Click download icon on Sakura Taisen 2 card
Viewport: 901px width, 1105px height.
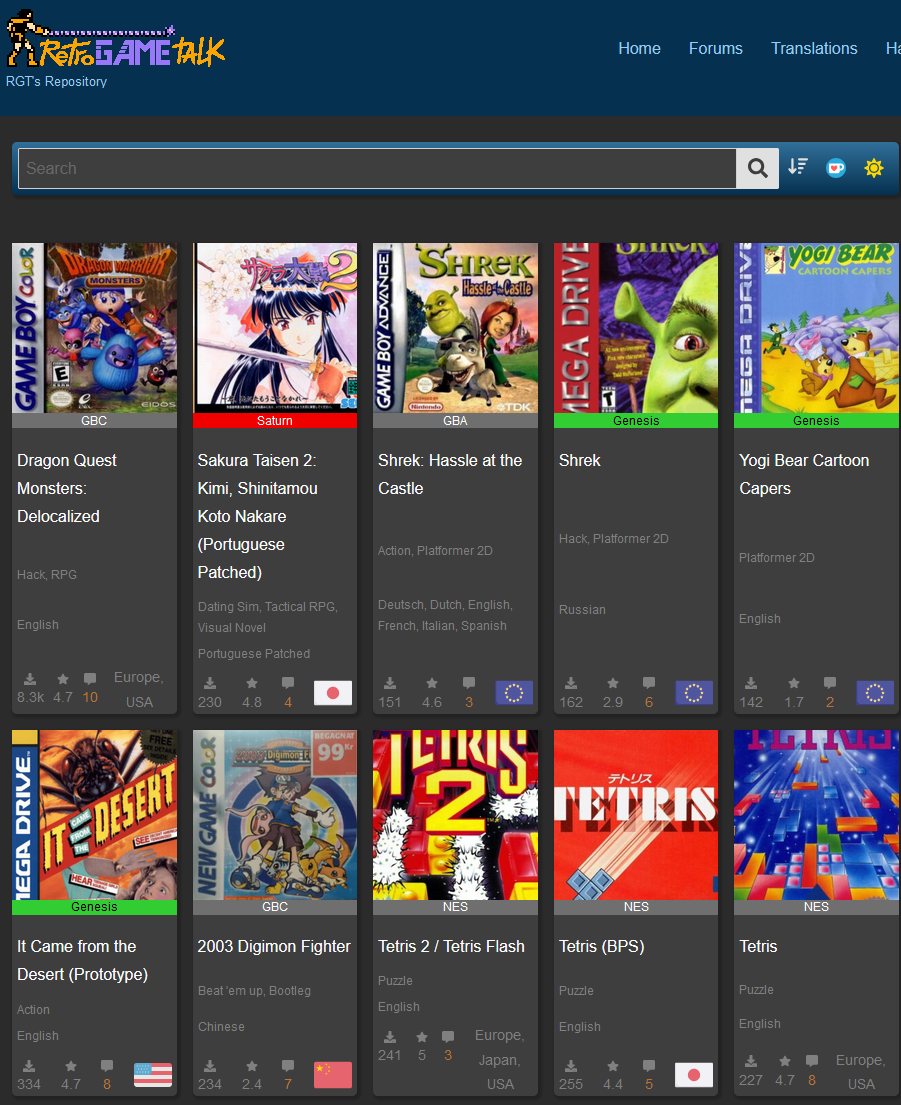pos(210,683)
